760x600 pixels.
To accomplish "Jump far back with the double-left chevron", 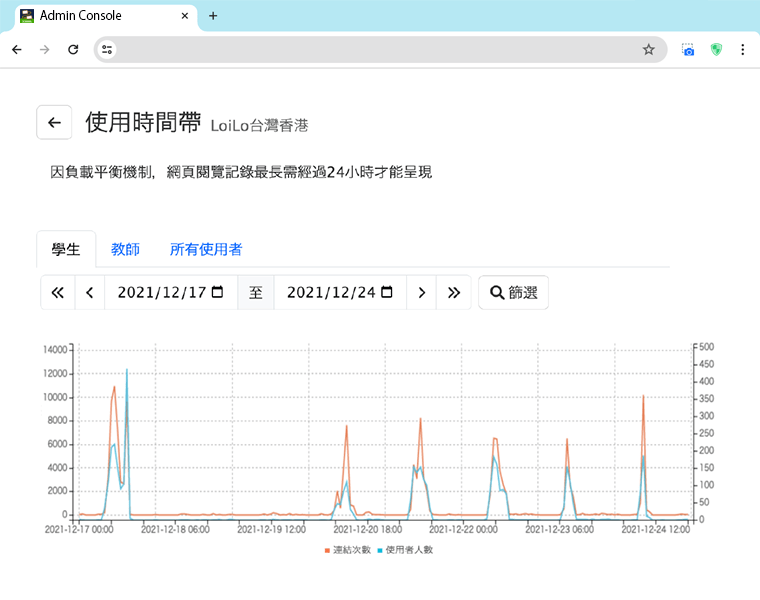I will pos(58,292).
